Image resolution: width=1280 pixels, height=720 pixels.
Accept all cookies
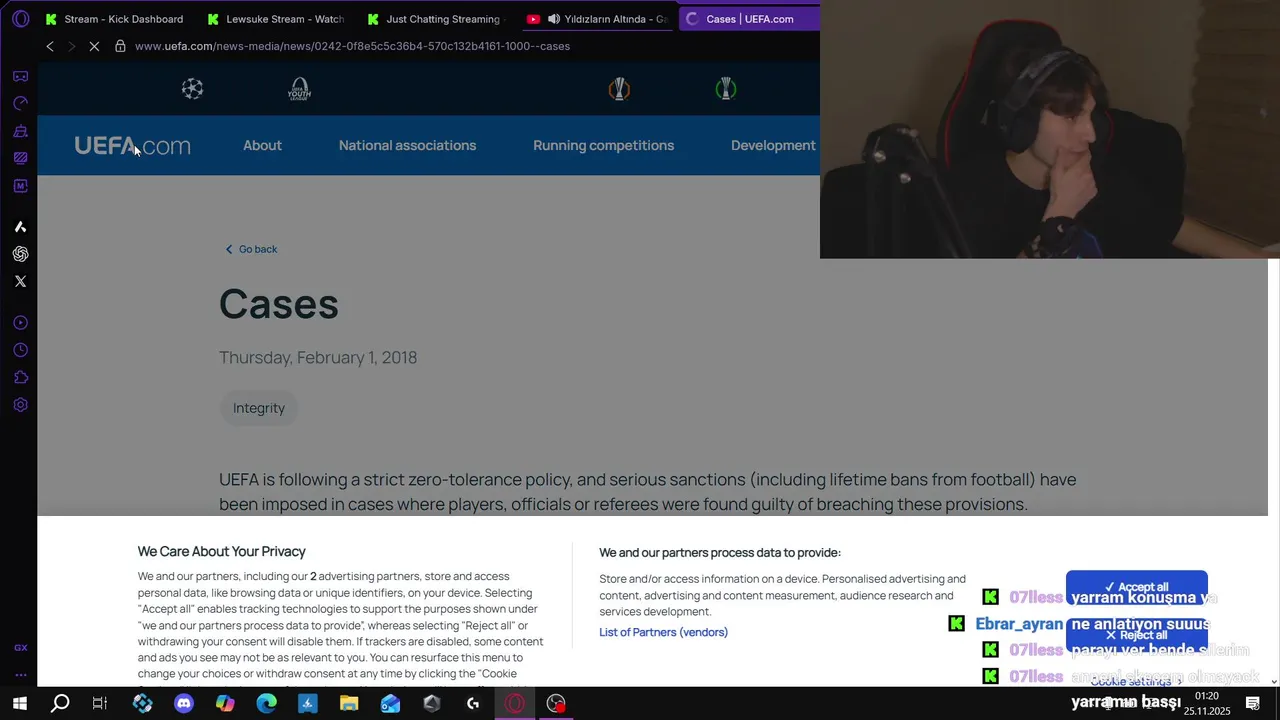pos(1136,587)
